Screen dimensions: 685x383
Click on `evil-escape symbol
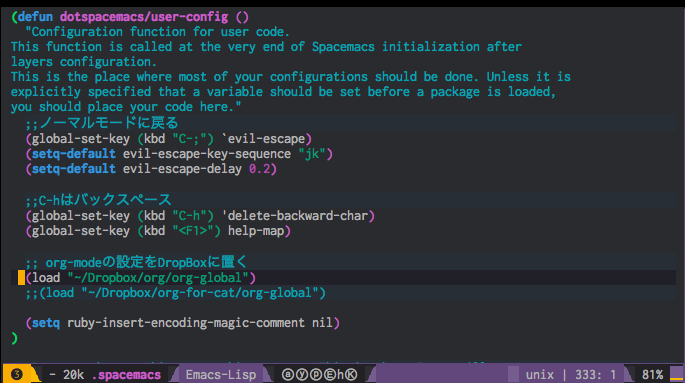pos(263,139)
